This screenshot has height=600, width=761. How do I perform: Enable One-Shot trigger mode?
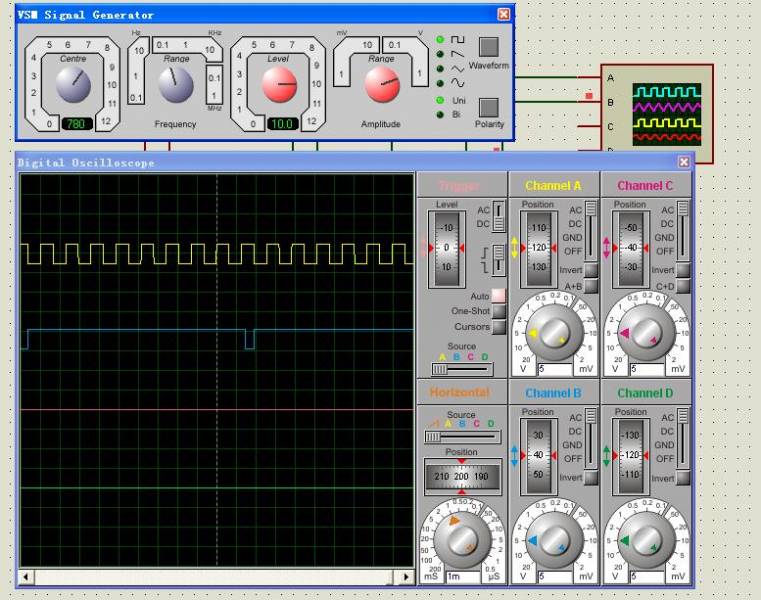(x=498, y=311)
